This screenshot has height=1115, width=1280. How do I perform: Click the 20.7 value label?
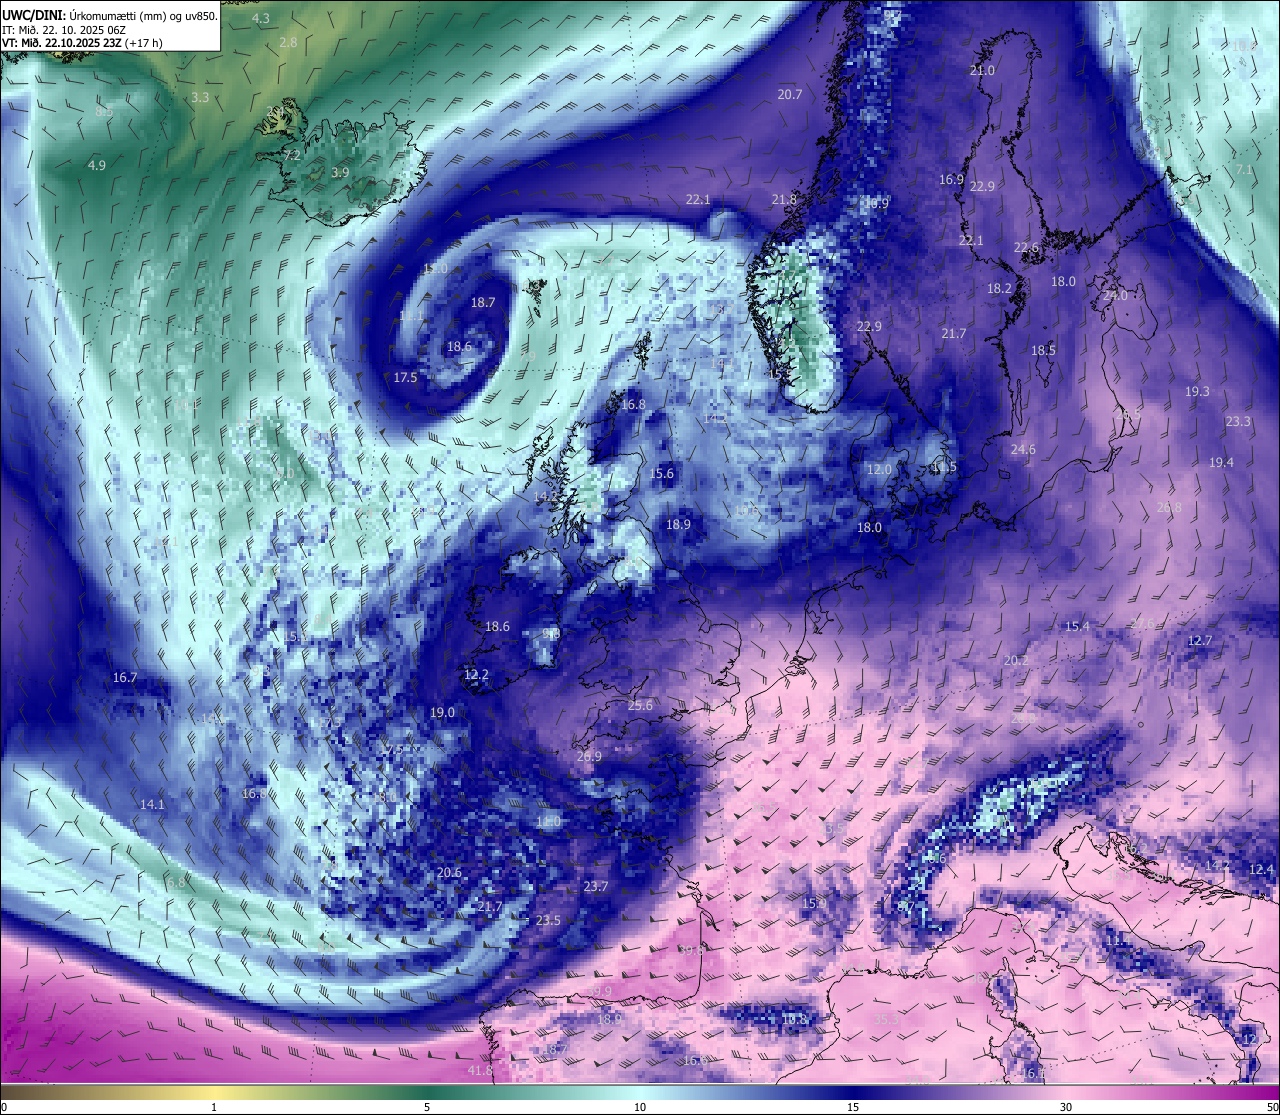click(790, 94)
